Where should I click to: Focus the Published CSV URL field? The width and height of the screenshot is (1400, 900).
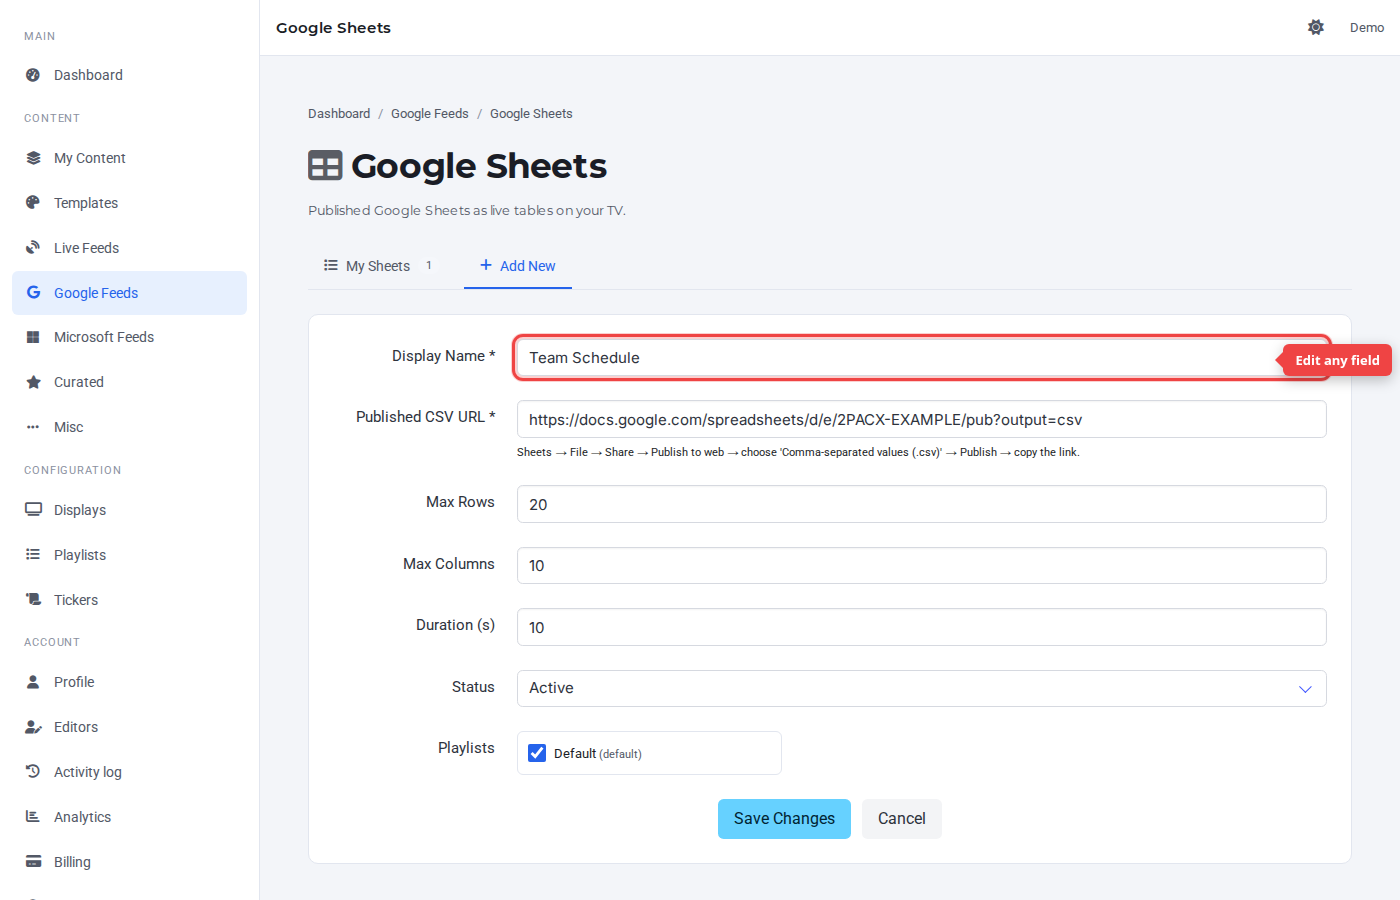pos(921,419)
